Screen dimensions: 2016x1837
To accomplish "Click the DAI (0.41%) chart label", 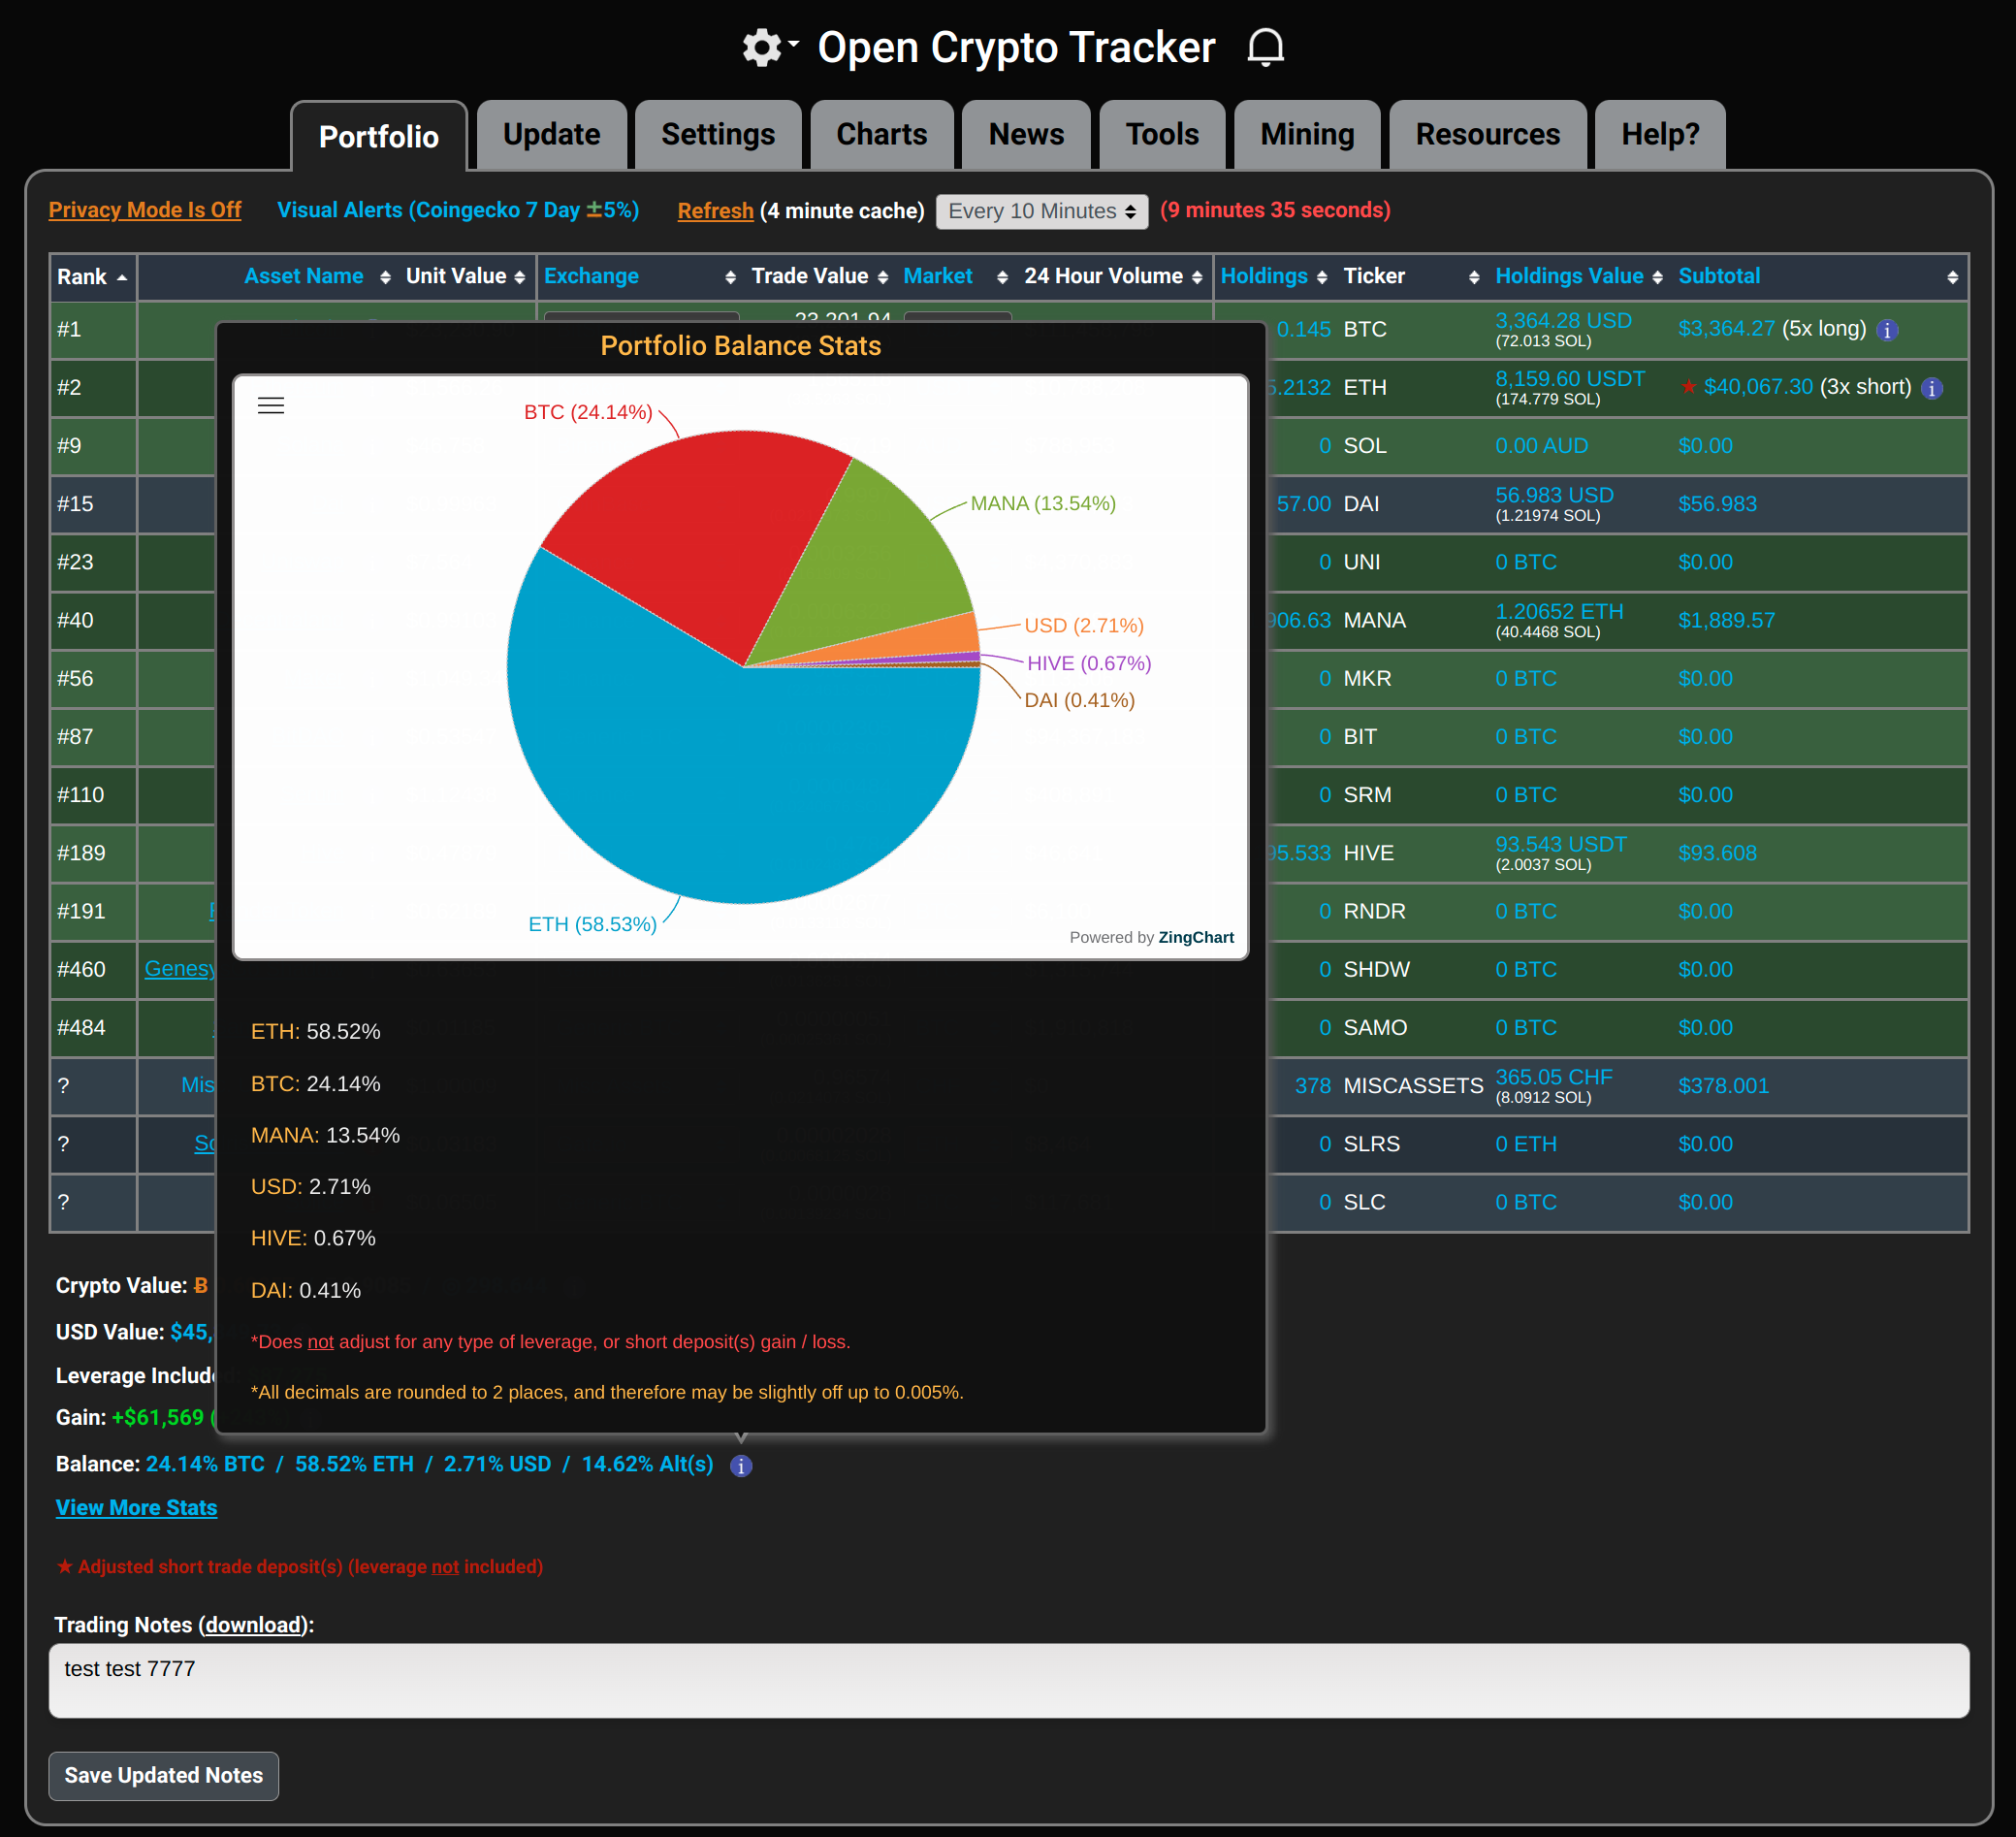I will pyautogui.click(x=1079, y=700).
